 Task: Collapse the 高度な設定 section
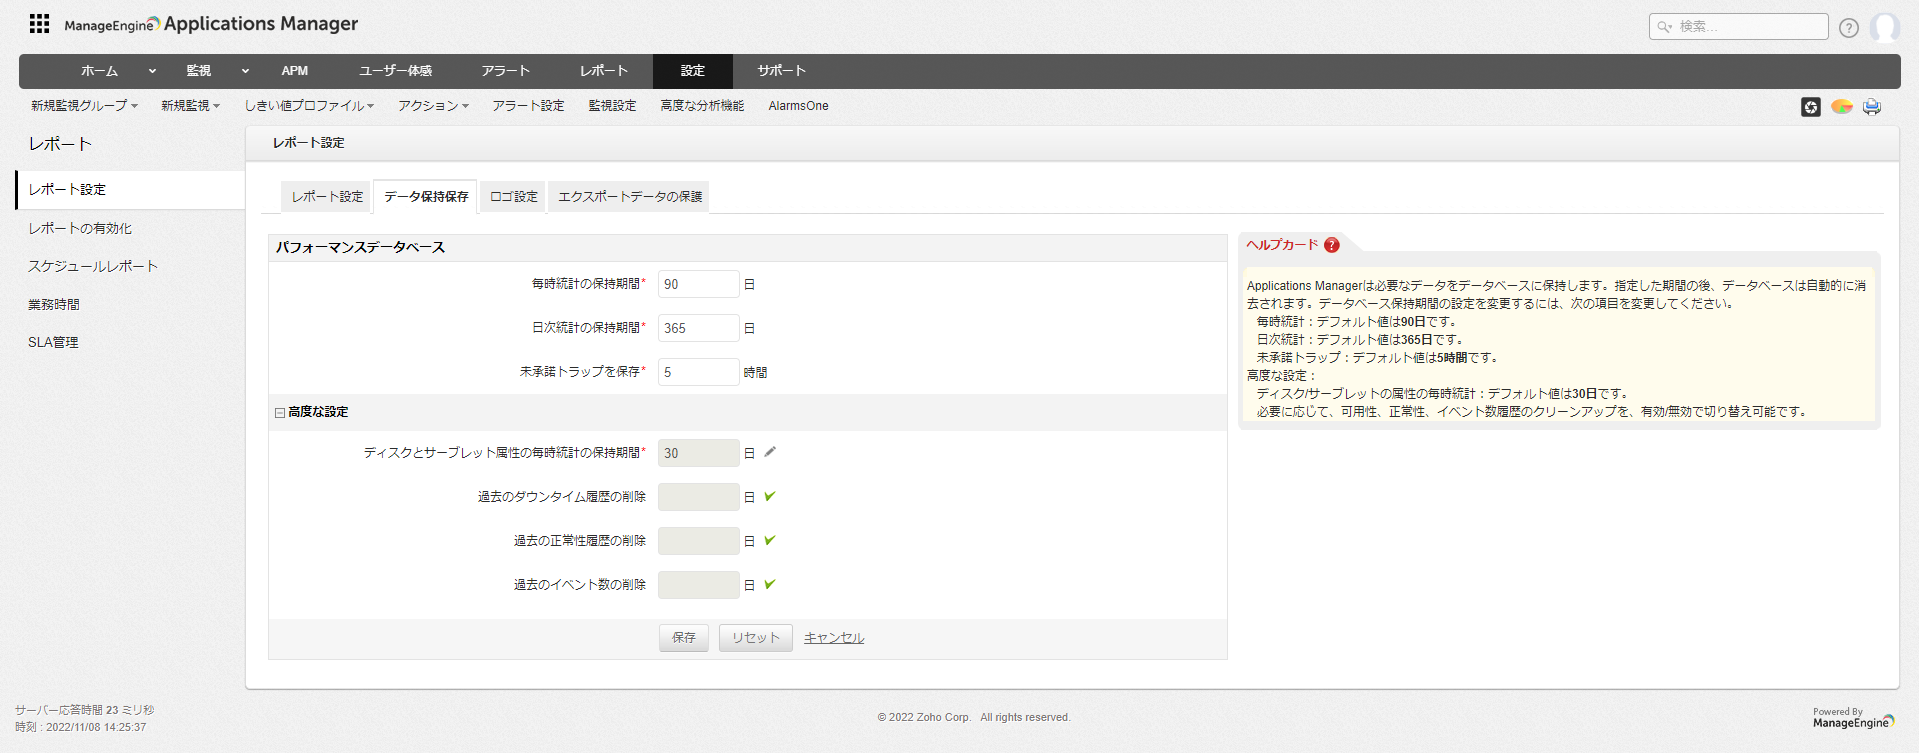pos(280,412)
